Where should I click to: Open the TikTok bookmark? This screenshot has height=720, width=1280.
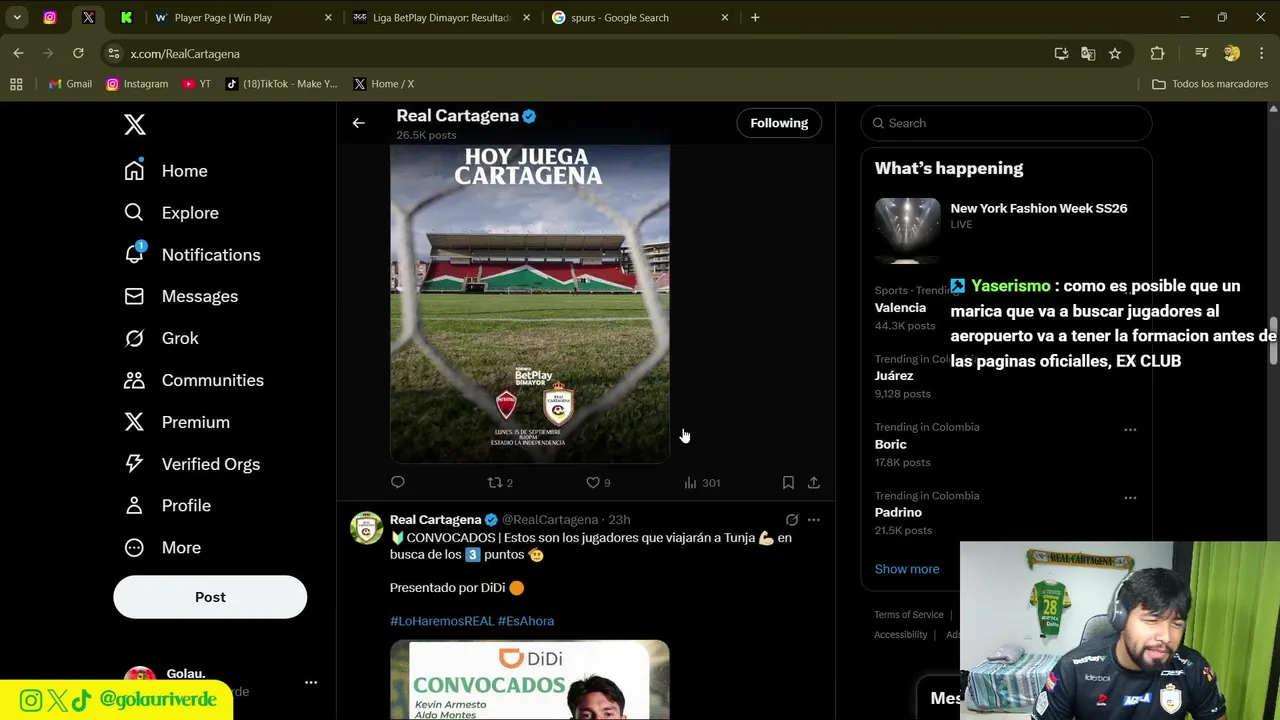point(282,84)
